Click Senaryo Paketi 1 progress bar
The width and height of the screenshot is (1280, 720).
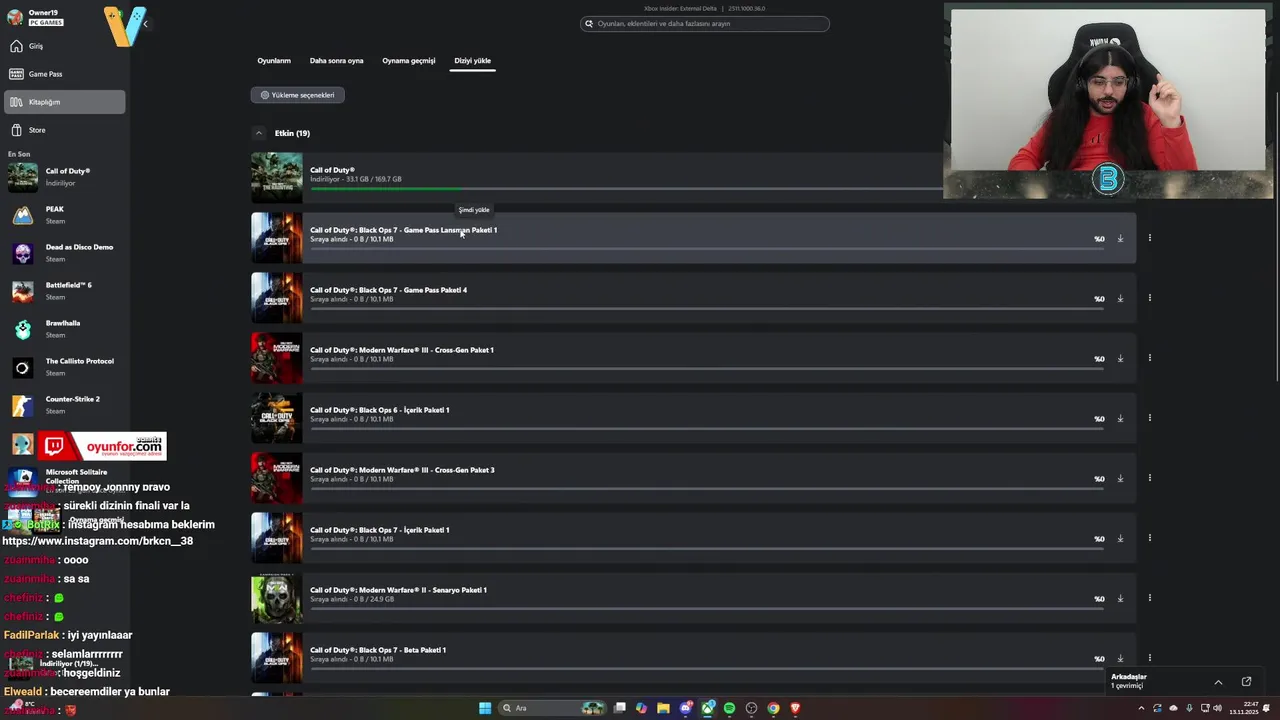[x=707, y=608]
